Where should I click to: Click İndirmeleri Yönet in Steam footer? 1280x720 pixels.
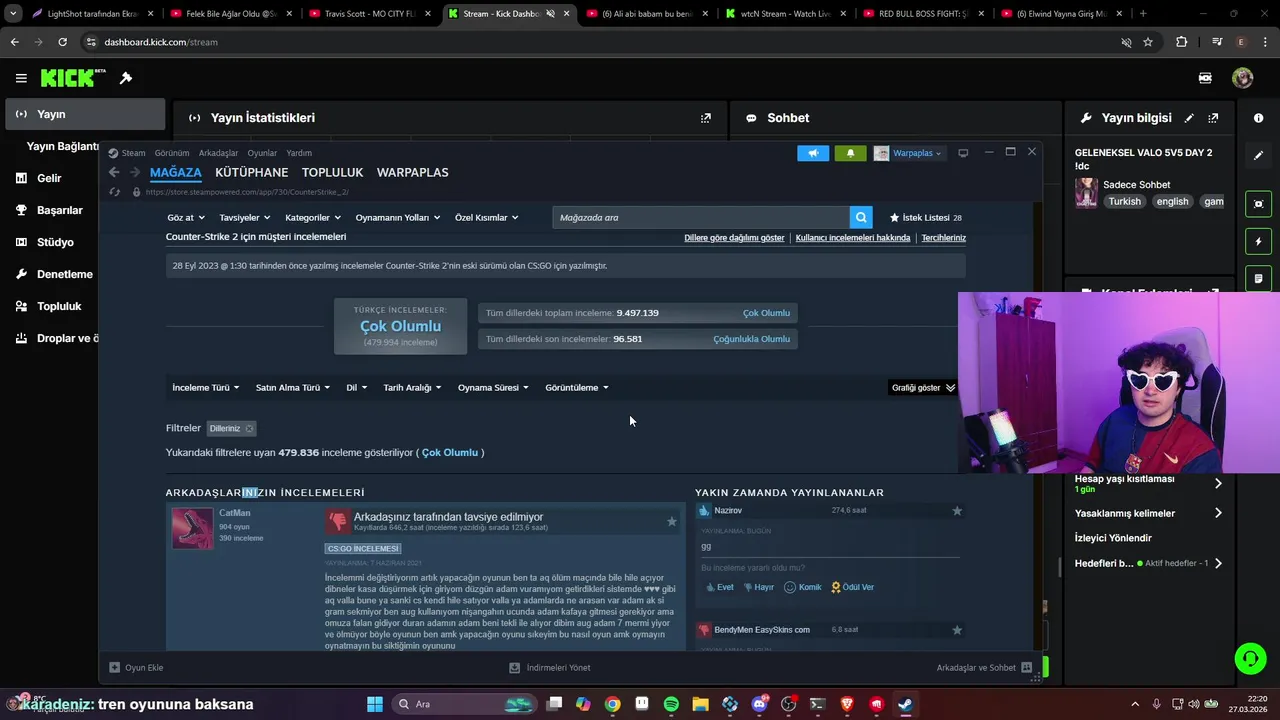[550, 667]
